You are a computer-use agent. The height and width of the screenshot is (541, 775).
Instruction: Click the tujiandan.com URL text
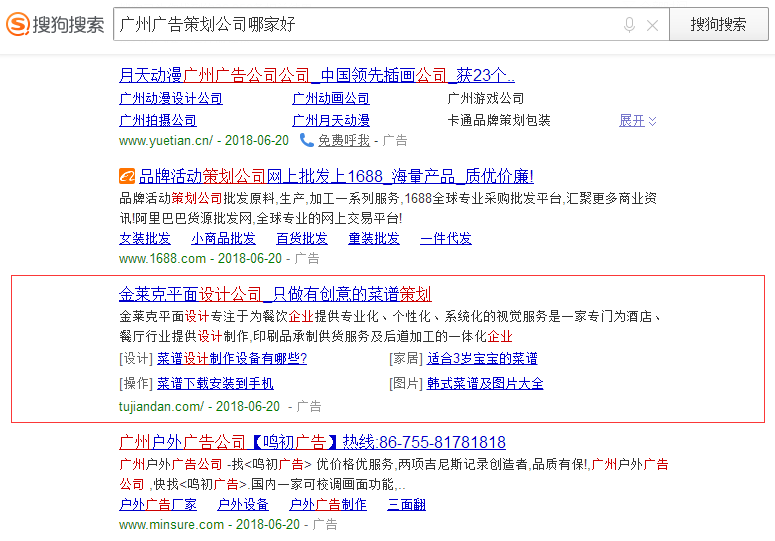click(x=161, y=407)
